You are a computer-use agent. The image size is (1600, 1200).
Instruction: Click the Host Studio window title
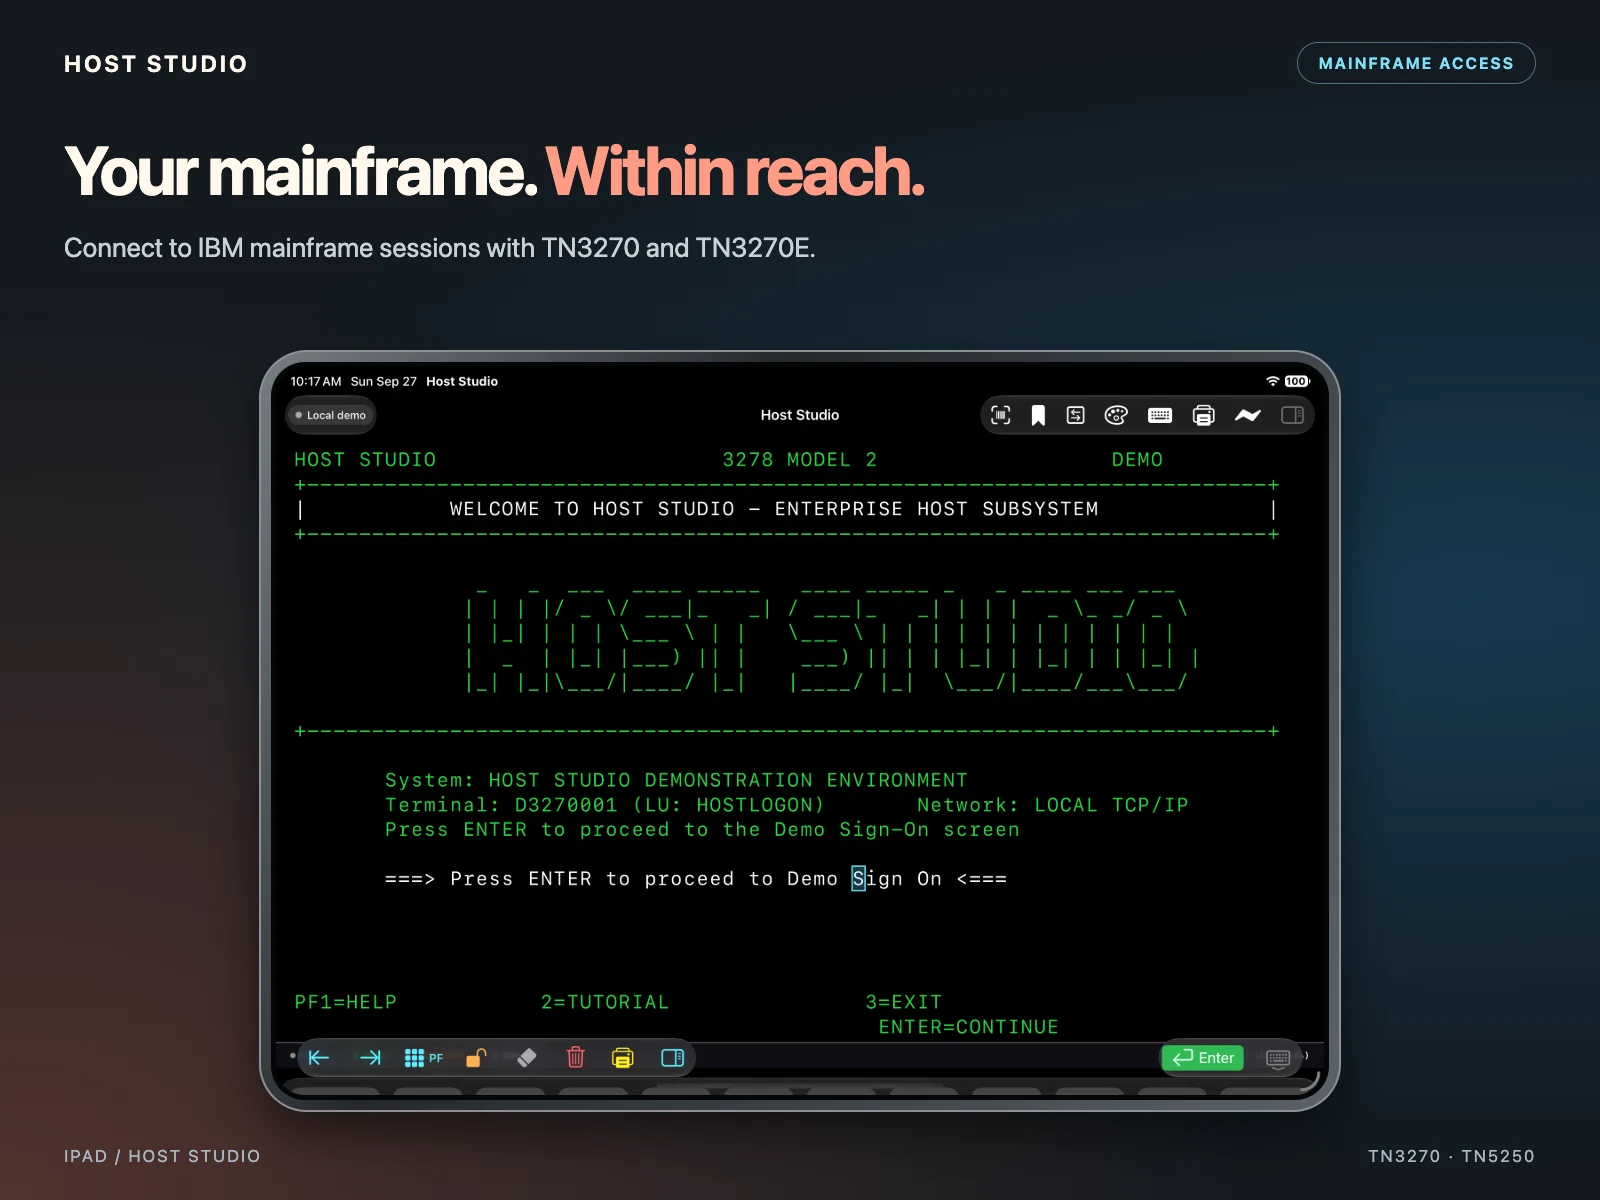click(x=800, y=415)
